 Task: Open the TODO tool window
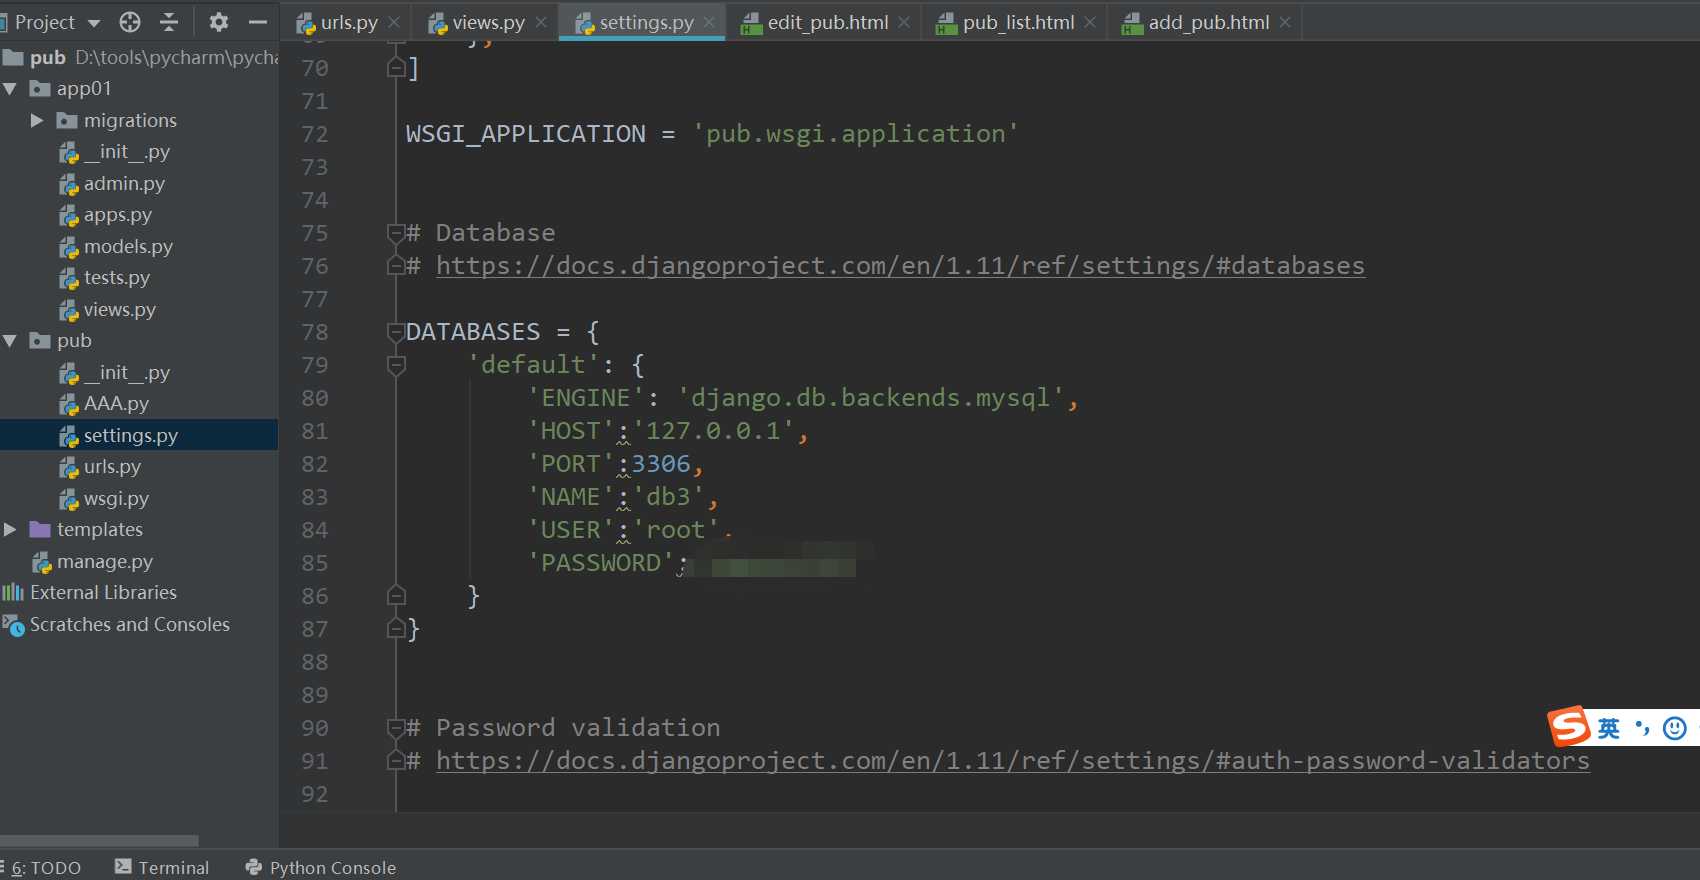click(45, 868)
